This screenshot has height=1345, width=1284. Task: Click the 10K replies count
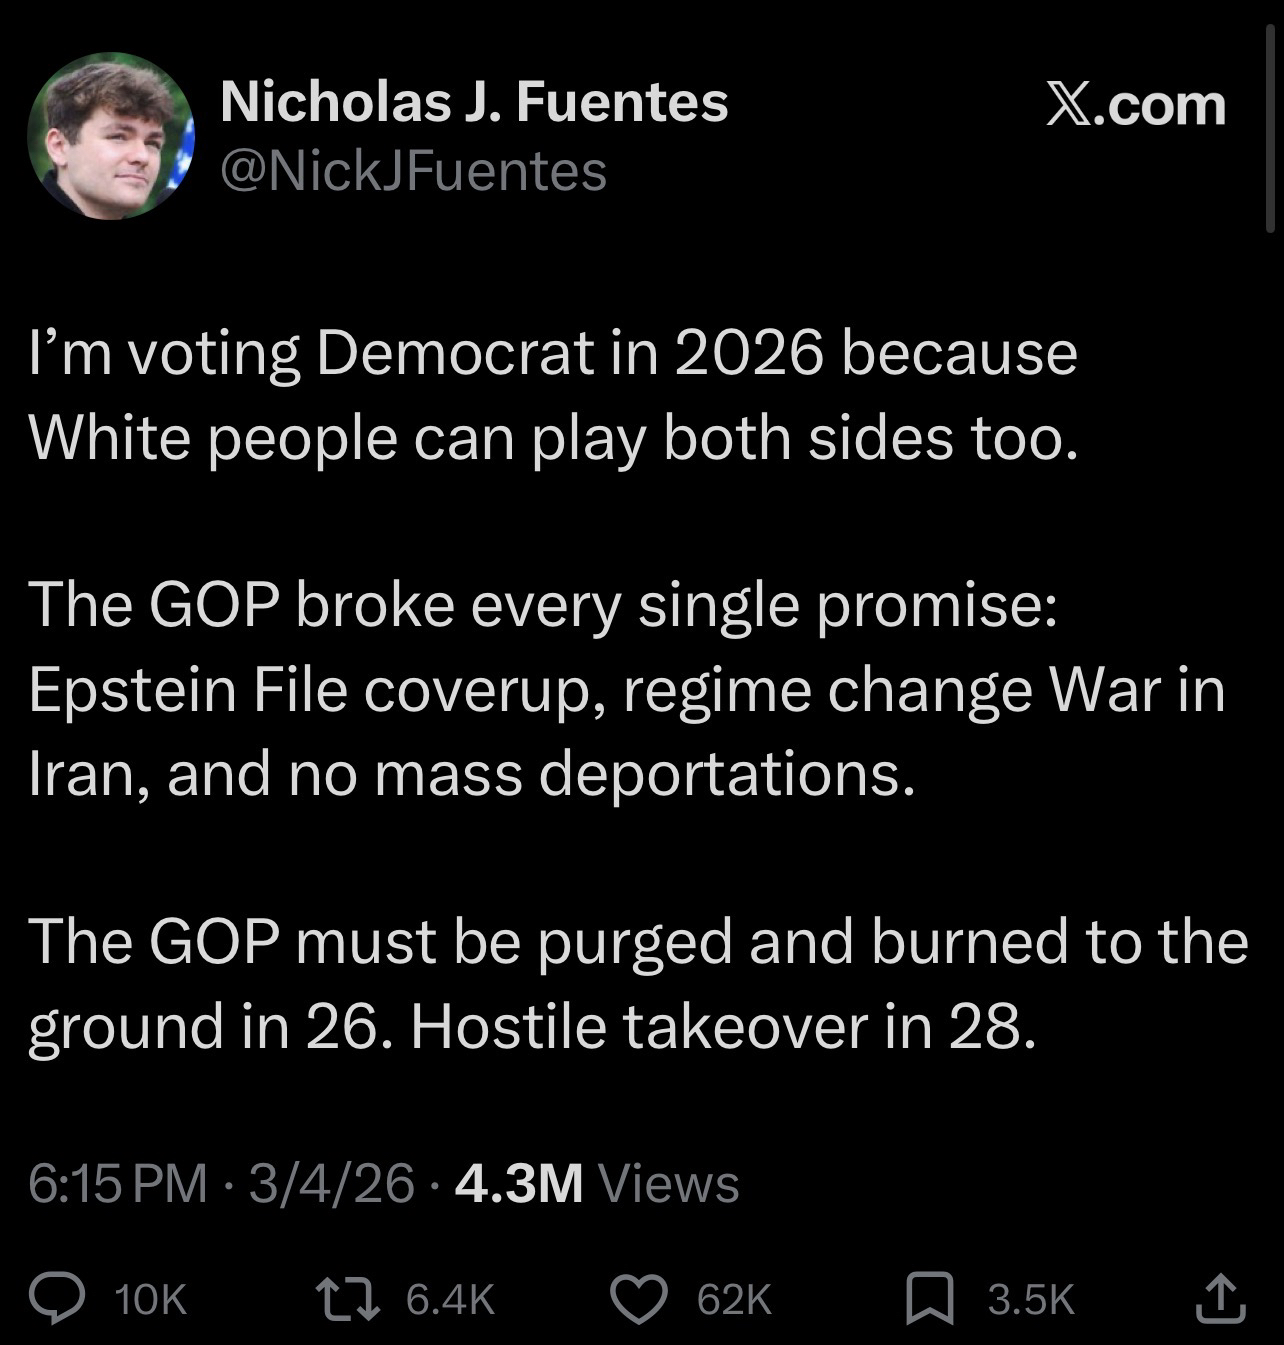coord(151,1299)
